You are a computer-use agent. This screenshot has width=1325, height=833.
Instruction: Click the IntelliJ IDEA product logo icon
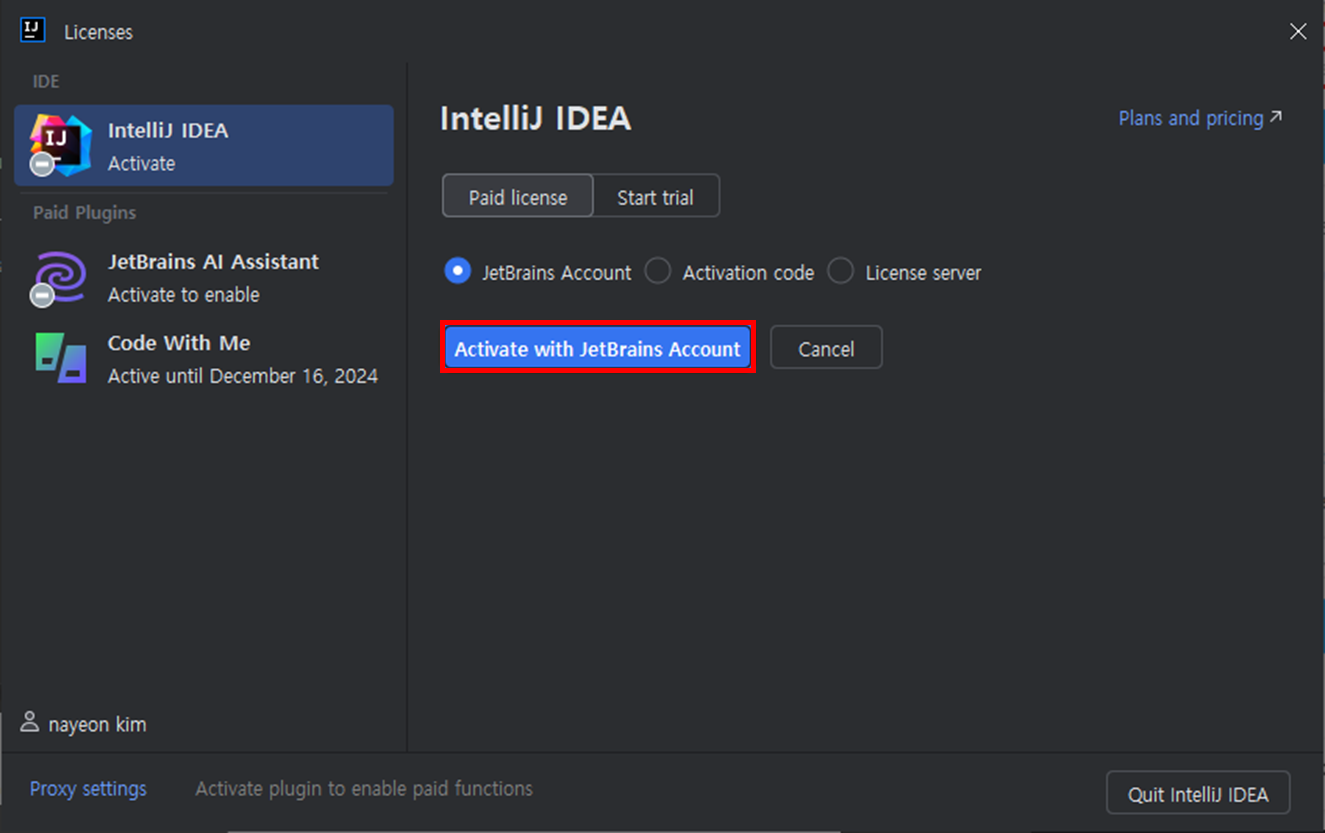(60, 145)
